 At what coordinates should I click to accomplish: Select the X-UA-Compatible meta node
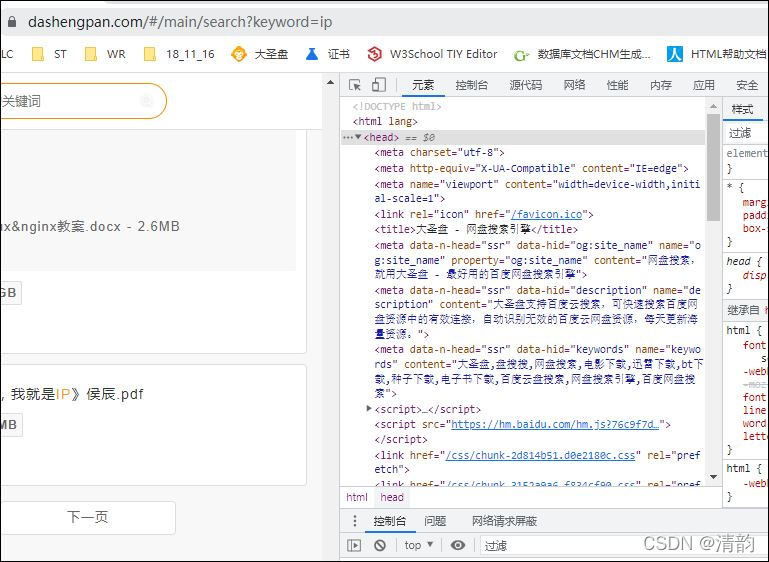tap(532, 168)
